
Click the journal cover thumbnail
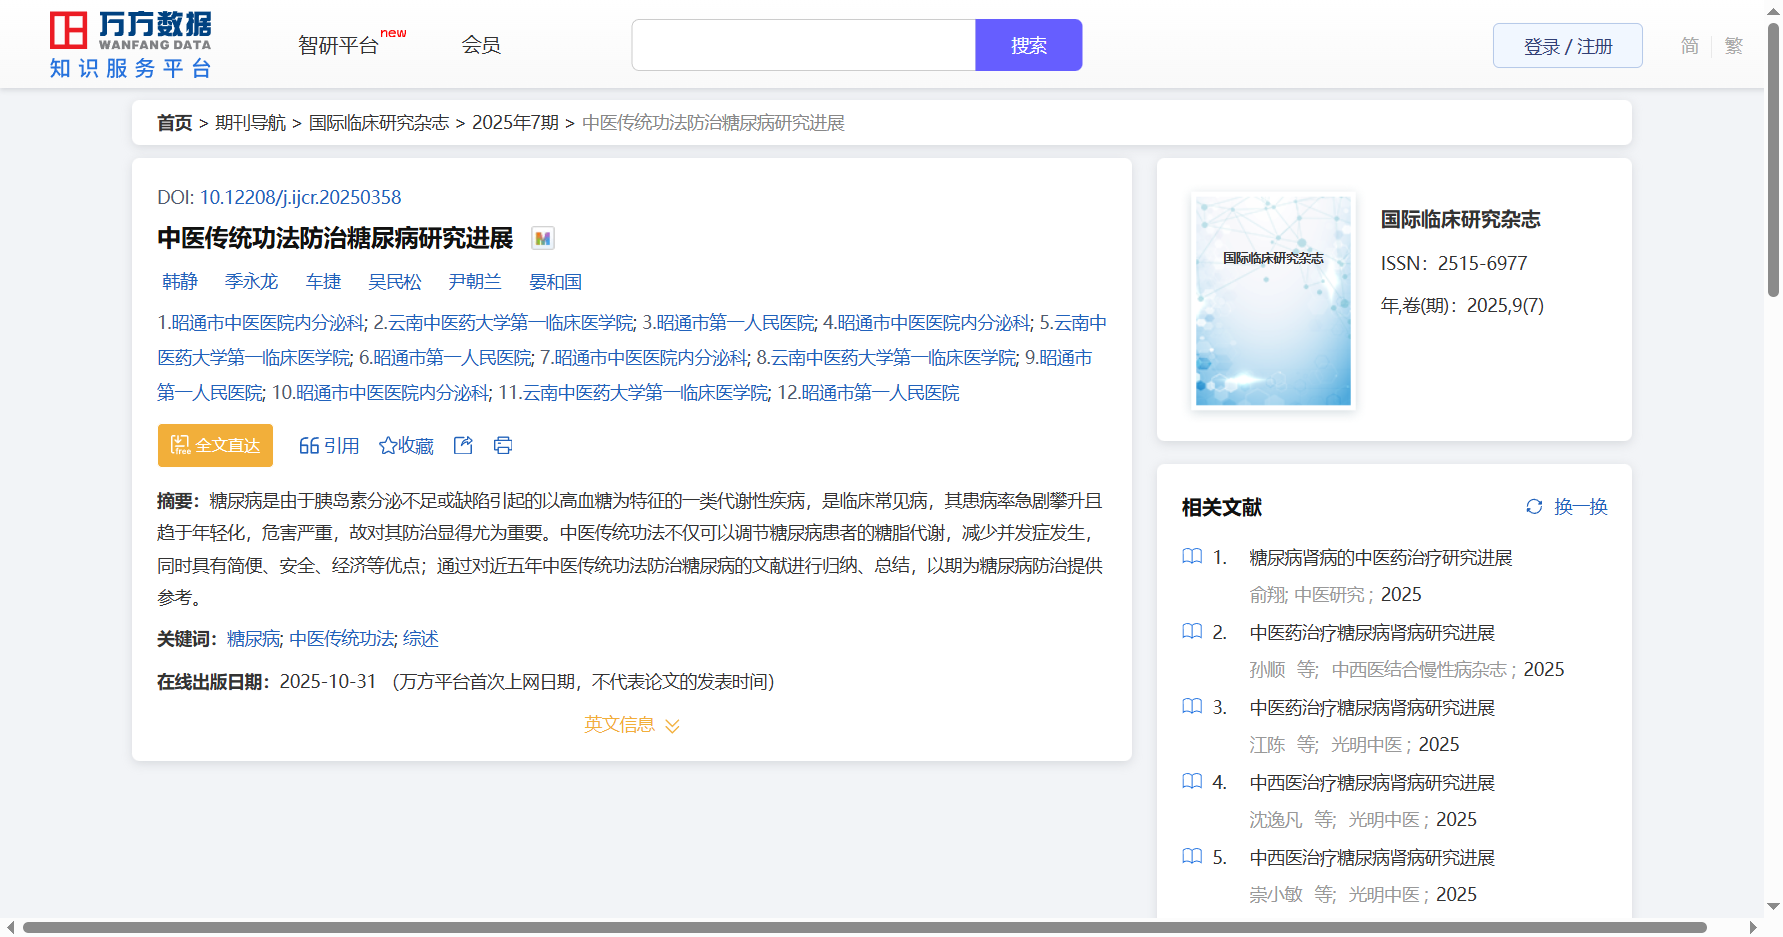point(1273,301)
